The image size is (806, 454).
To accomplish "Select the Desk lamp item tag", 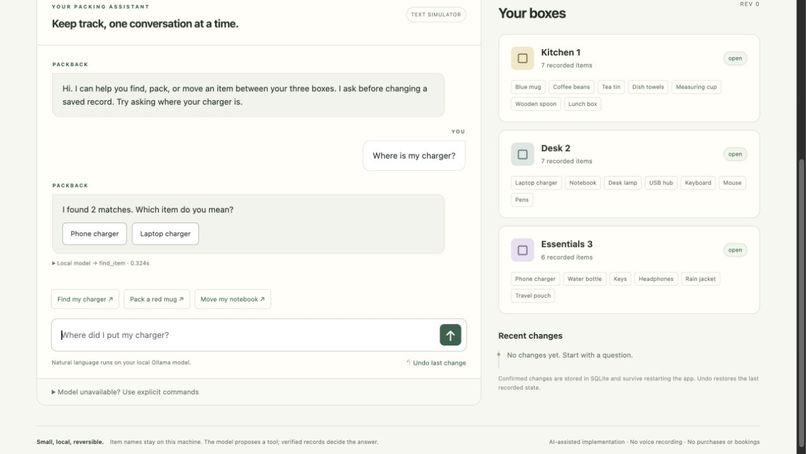I will tap(622, 183).
